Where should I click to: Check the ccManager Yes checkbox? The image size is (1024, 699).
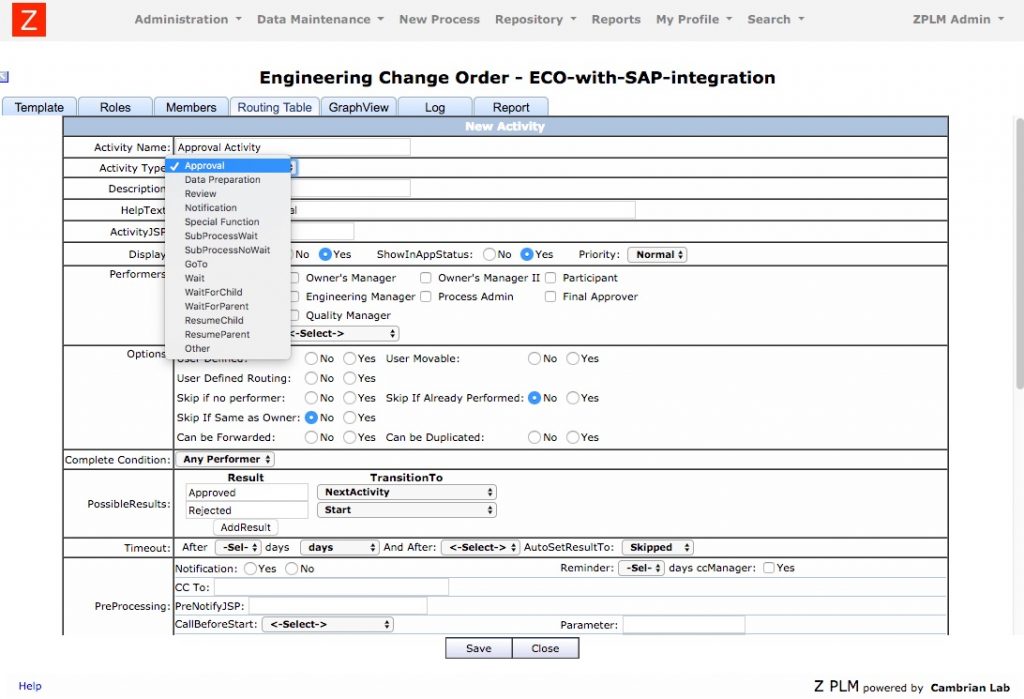point(768,568)
